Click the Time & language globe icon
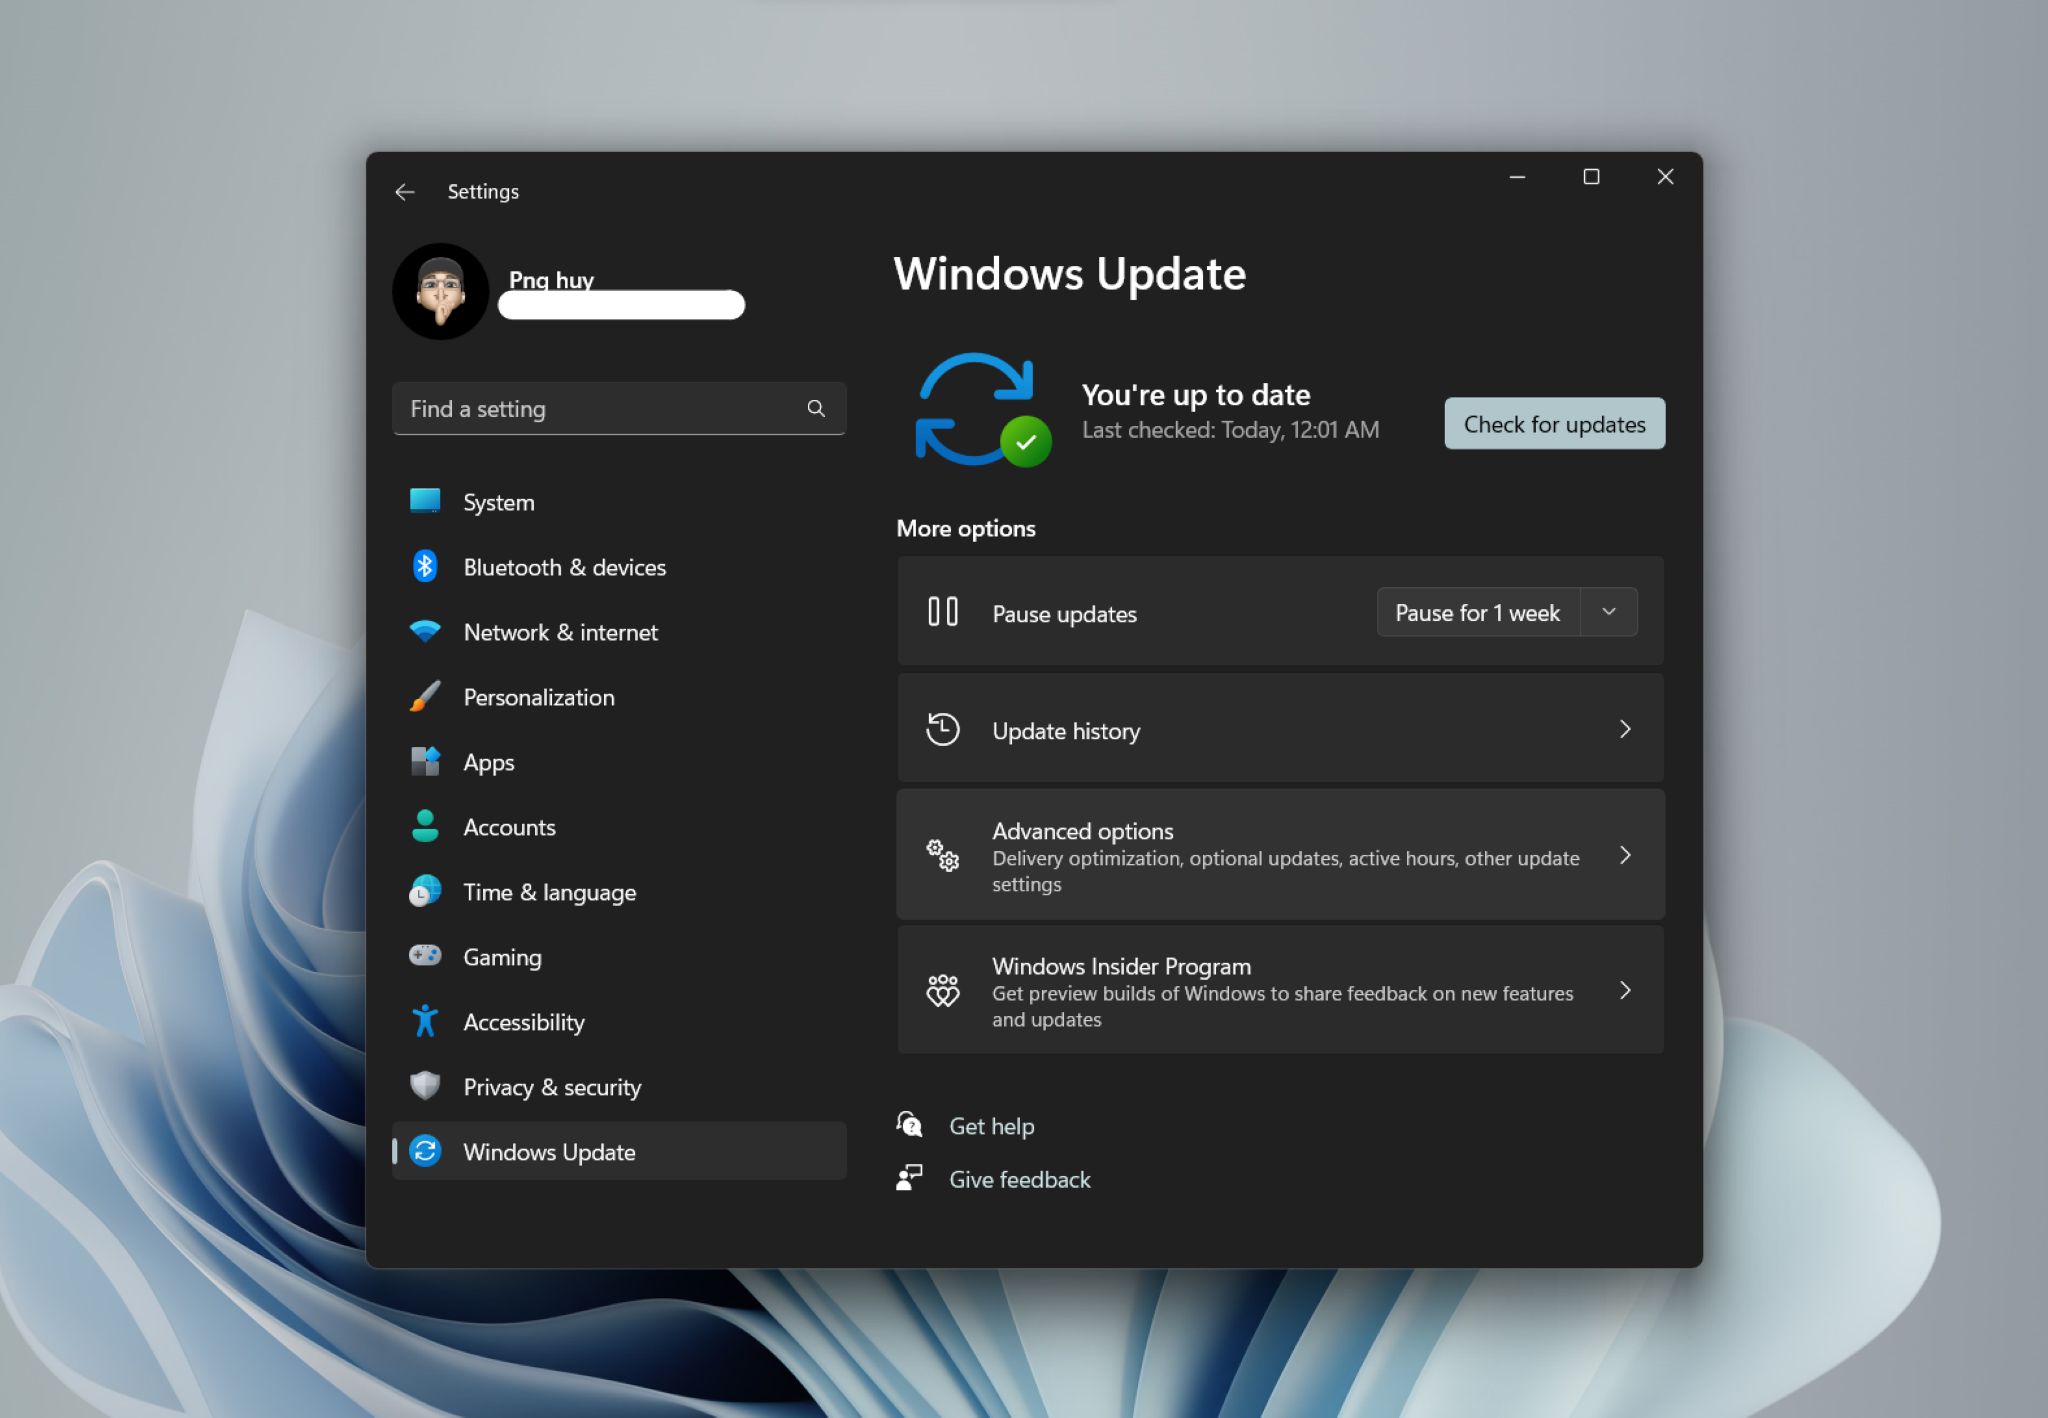 (x=425, y=891)
